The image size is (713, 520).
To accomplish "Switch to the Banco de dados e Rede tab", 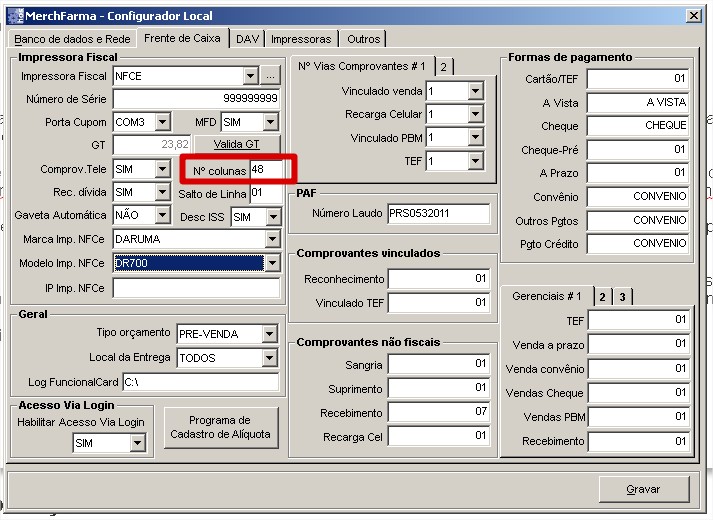I will (72, 39).
